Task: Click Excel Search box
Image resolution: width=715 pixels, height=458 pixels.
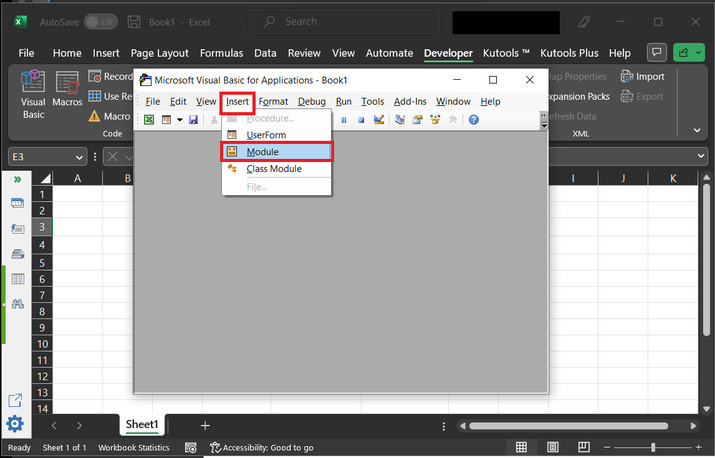Action: point(343,21)
